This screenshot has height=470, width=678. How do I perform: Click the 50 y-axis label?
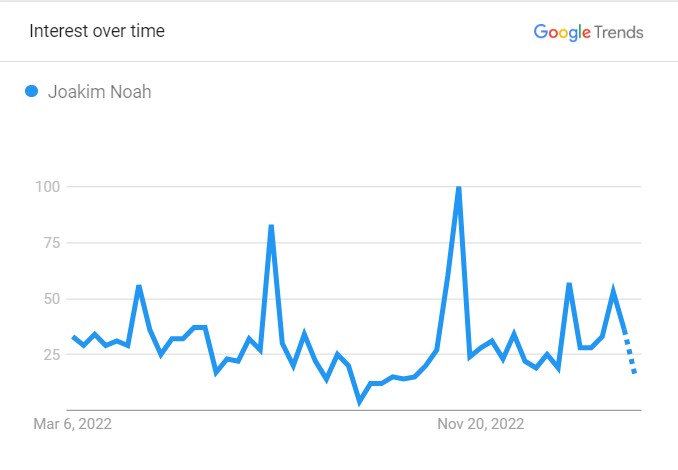tap(52, 298)
